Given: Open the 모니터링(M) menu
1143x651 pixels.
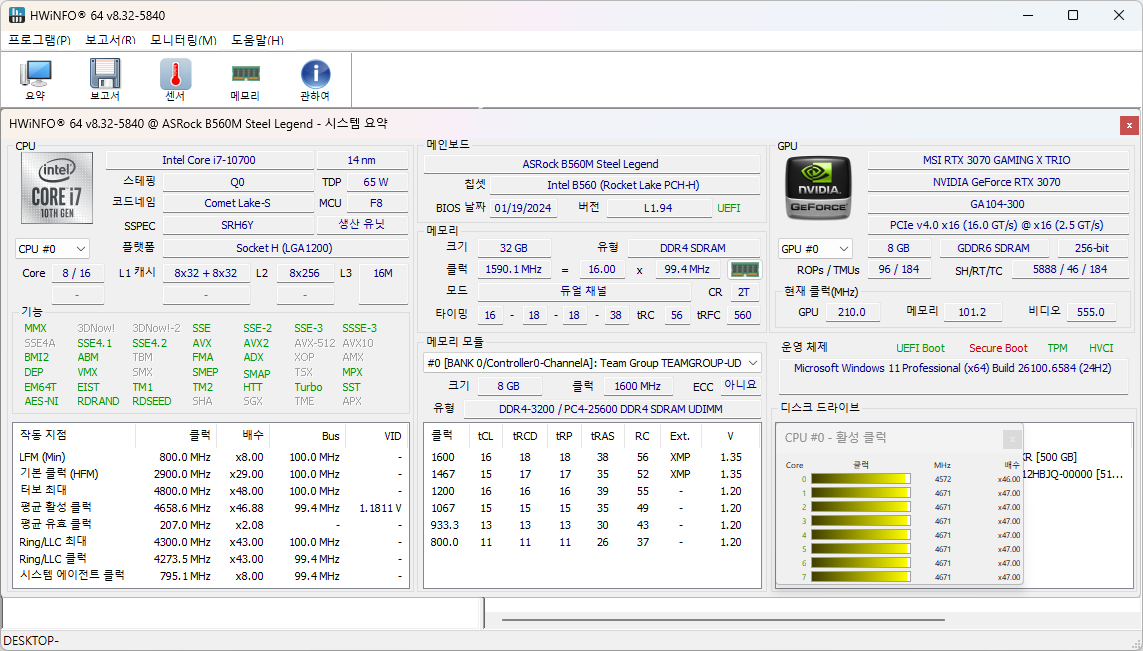Looking at the screenshot, I should 183,40.
